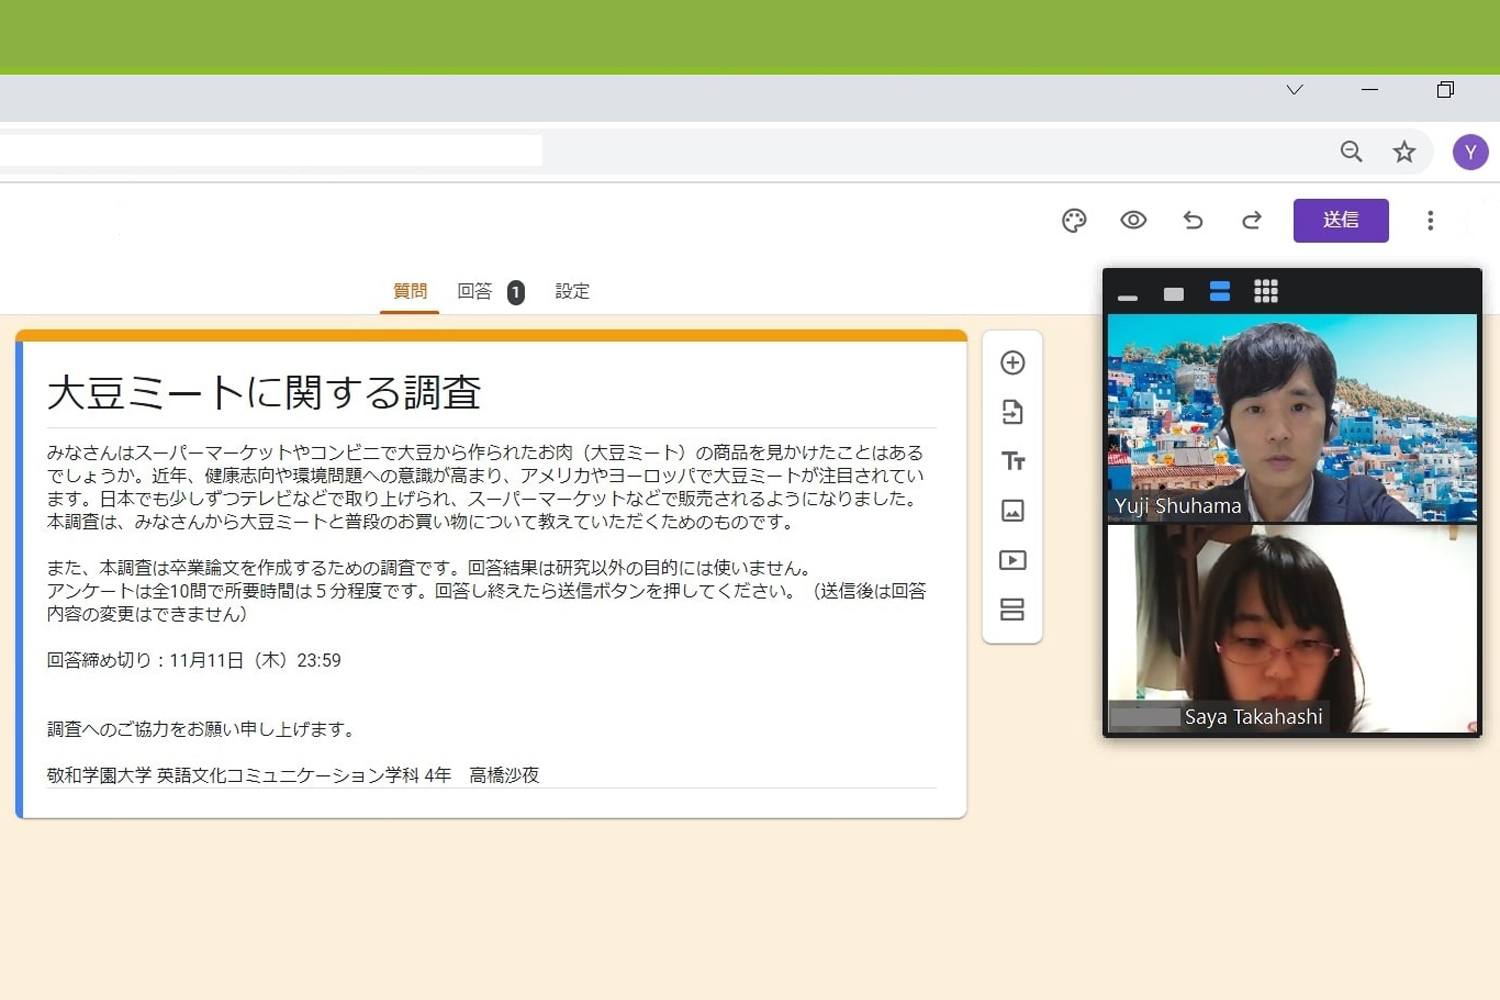
Task: Show single speaker video view
Action: point(1174,294)
